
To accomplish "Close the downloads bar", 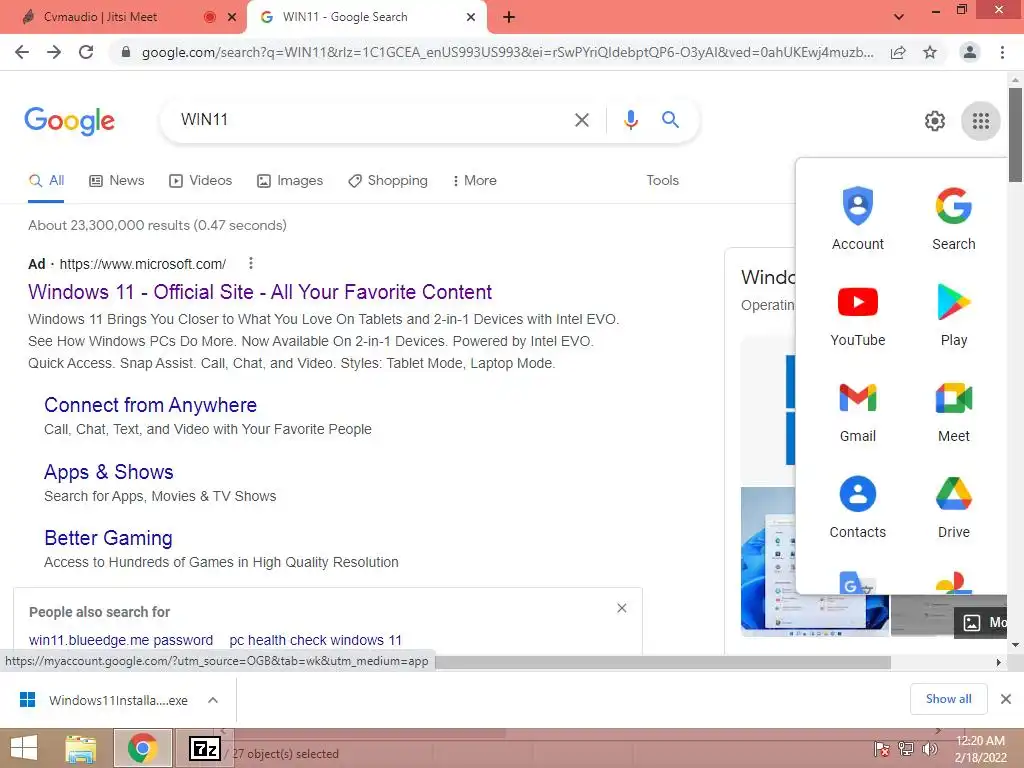I will (1006, 699).
